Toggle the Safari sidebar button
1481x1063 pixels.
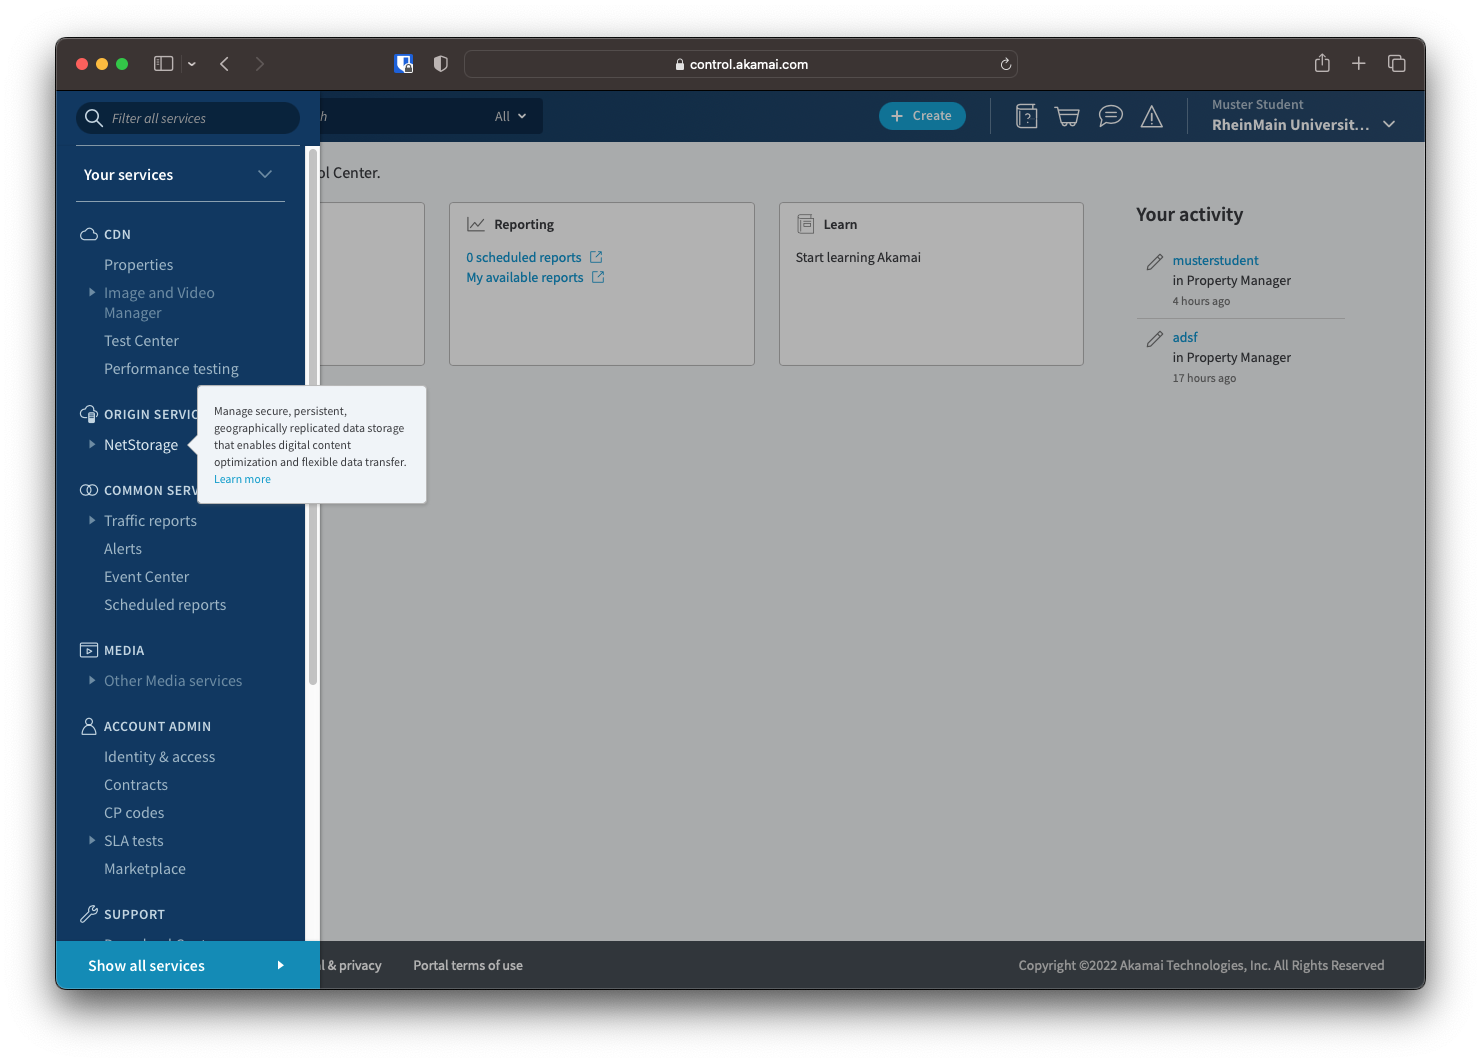click(164, 64)
